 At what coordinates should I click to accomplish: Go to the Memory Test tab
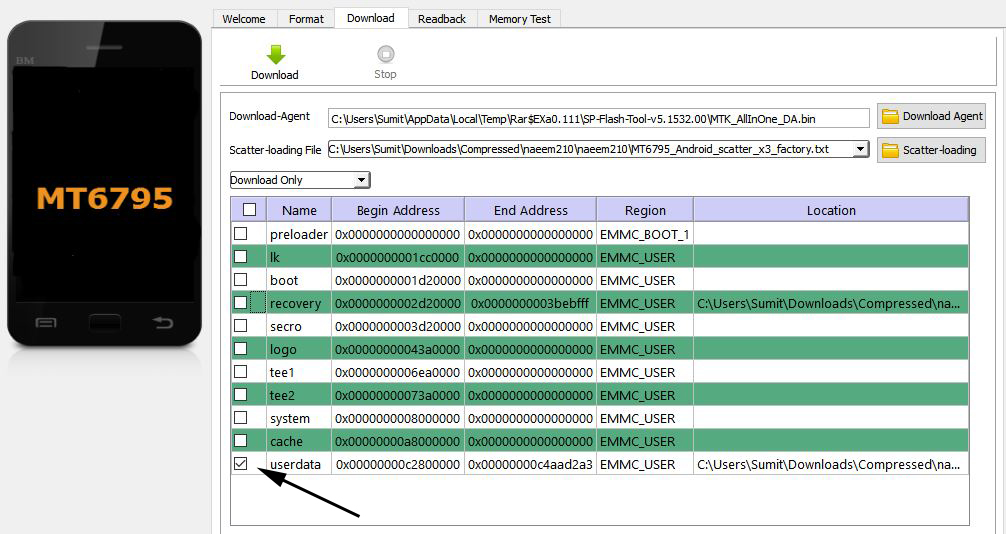520,19
